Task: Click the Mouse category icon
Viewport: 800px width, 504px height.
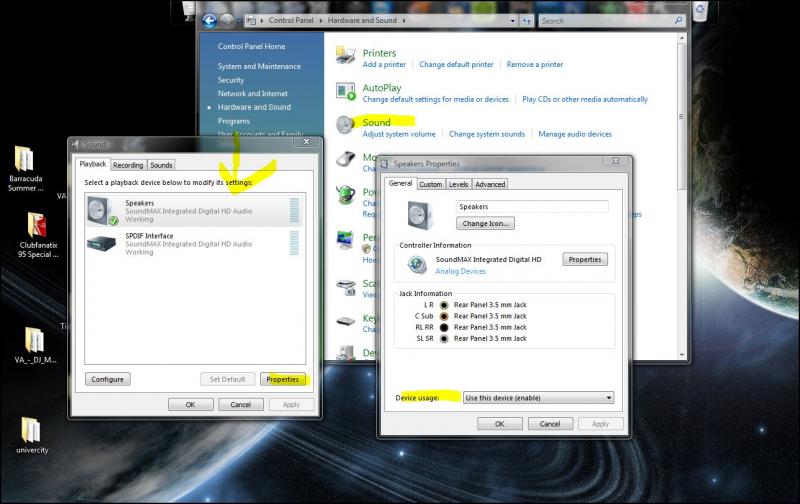Action: tap(345, 159)
